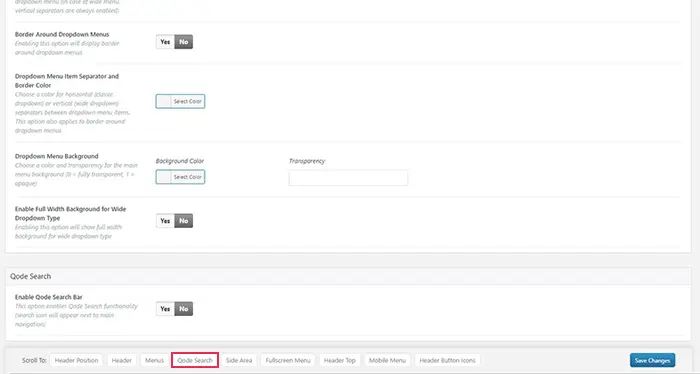Set Border Around Dropdown Menus to No
This screenshot has width=700, height=374.
click(183, 42)
